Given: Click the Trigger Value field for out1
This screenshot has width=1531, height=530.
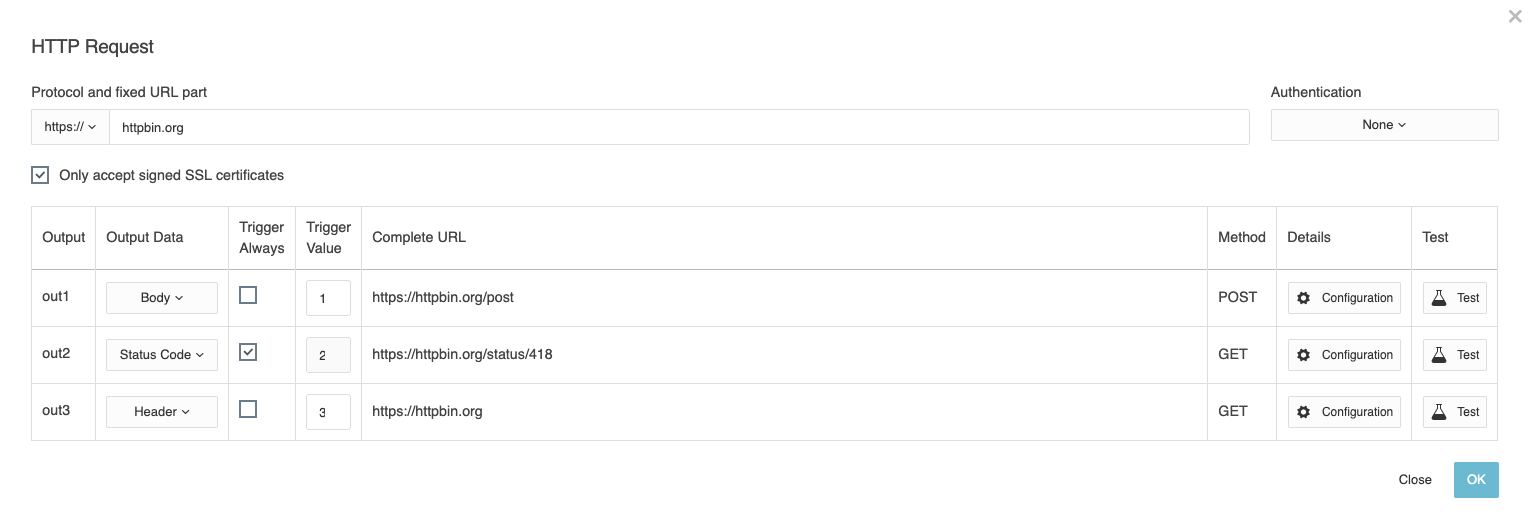Looking at the screenshot, I should (x=328, y=298).
